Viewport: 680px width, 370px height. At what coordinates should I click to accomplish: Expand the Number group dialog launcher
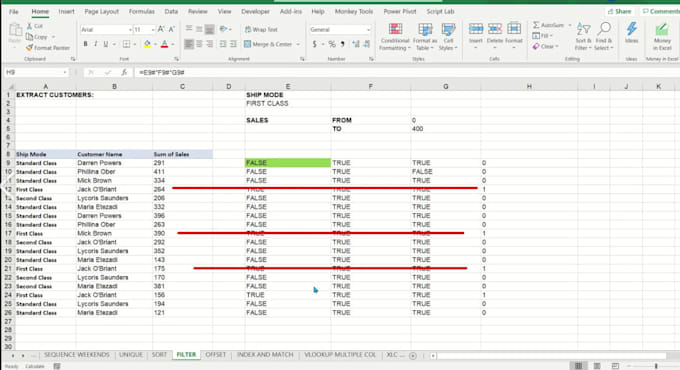point(371,59)
